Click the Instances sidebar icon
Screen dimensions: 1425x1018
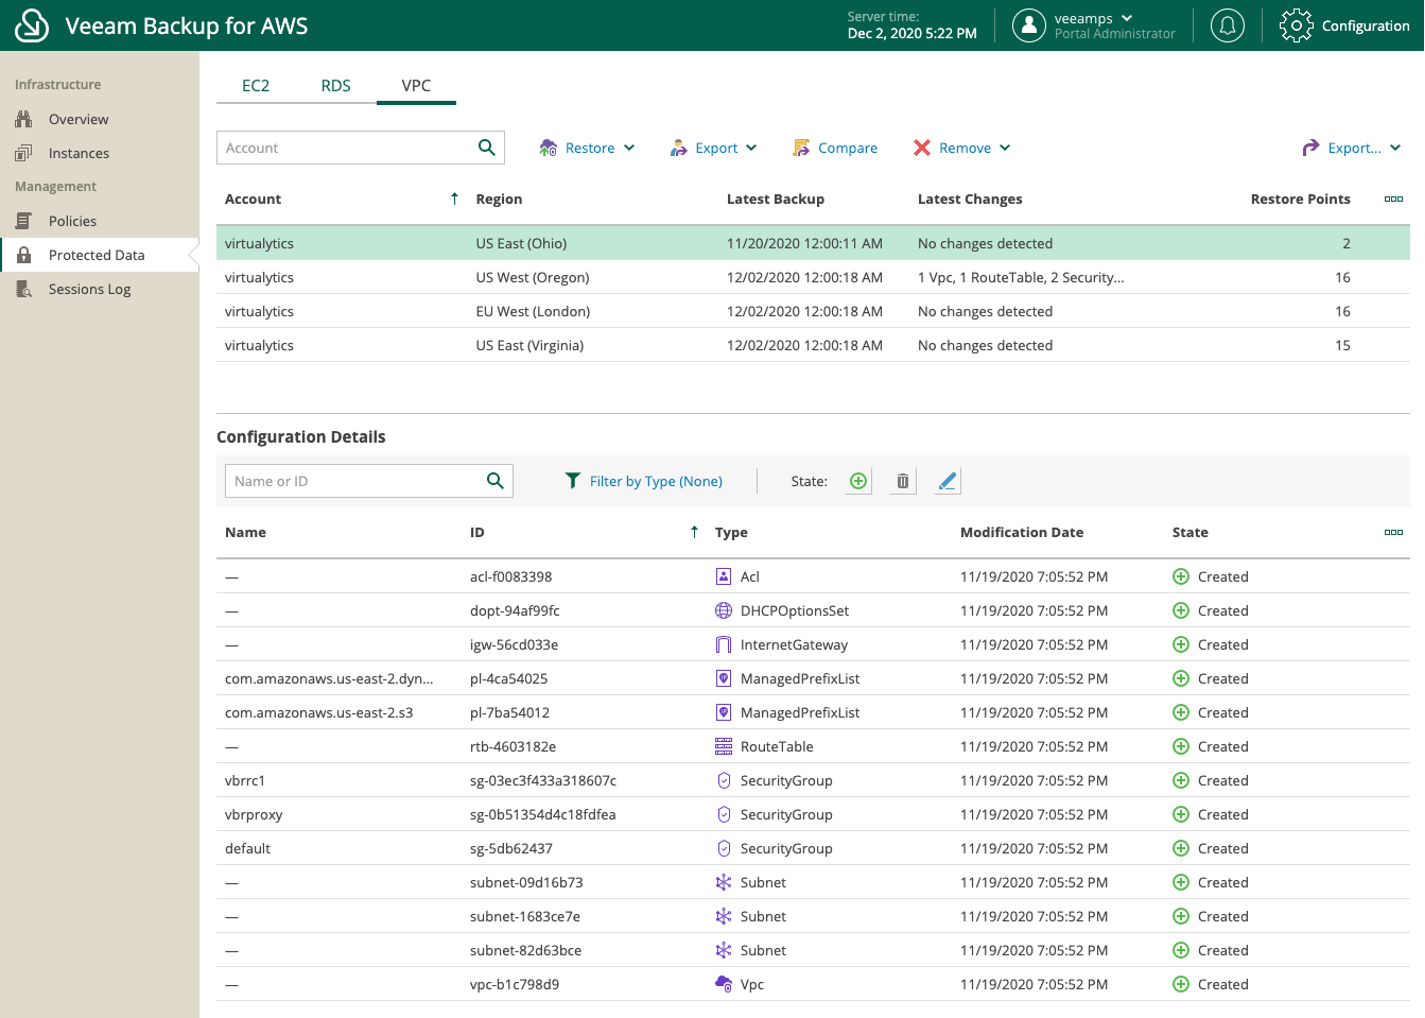24,153
